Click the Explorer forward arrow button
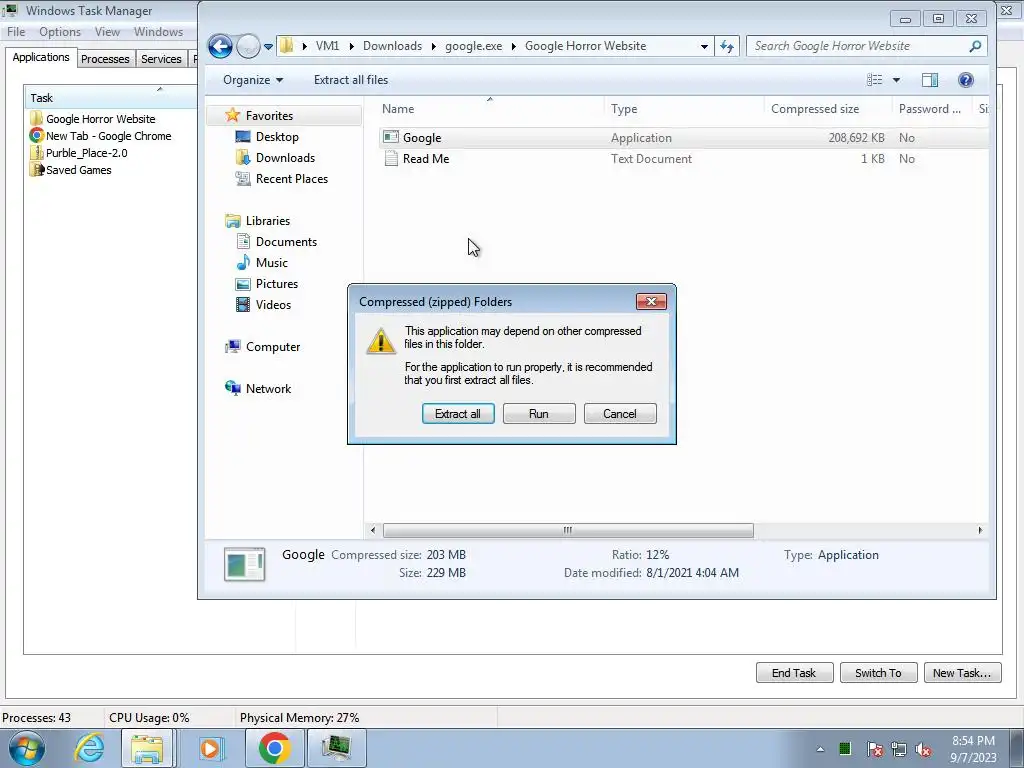The height and width of the screenshot is (768, 1024). coord(248,46)
